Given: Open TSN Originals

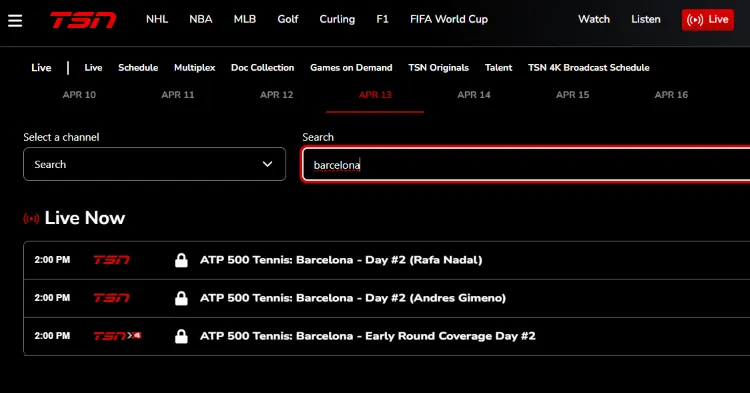Looking at the screenshot, I should 438,68.
